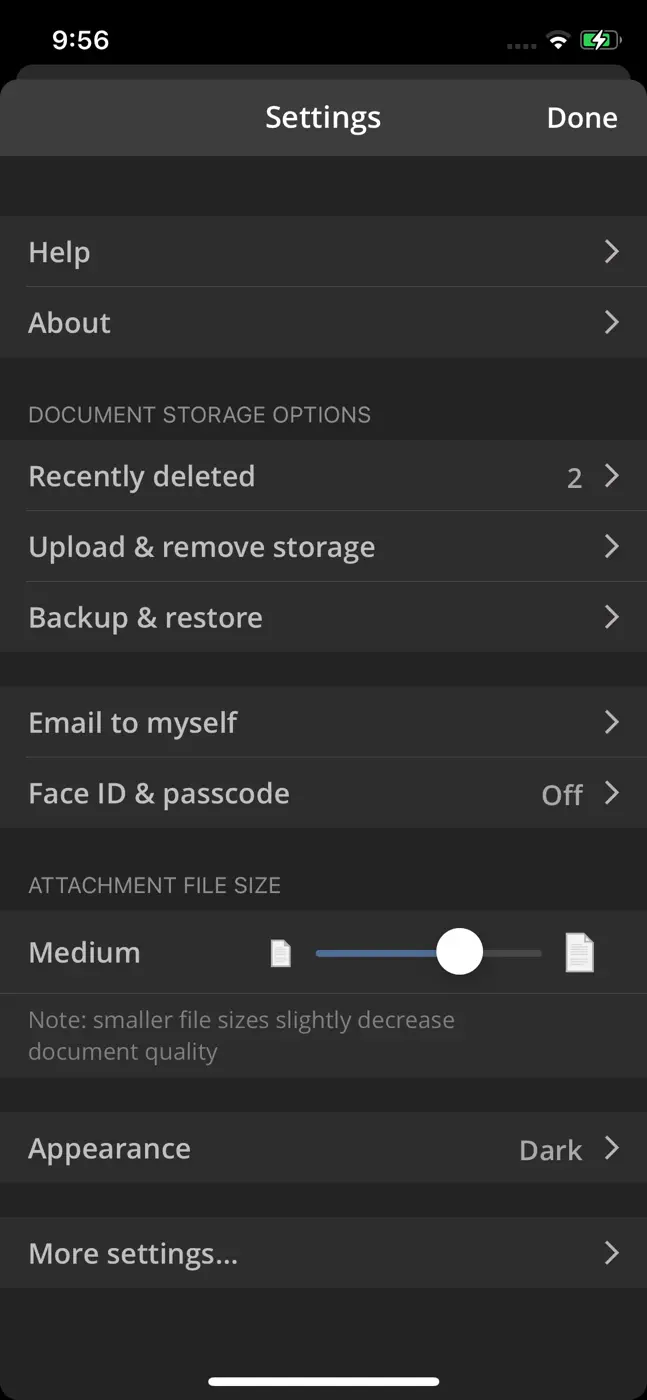
Task: Tap the small document icon beside slider
Action: 281,953
